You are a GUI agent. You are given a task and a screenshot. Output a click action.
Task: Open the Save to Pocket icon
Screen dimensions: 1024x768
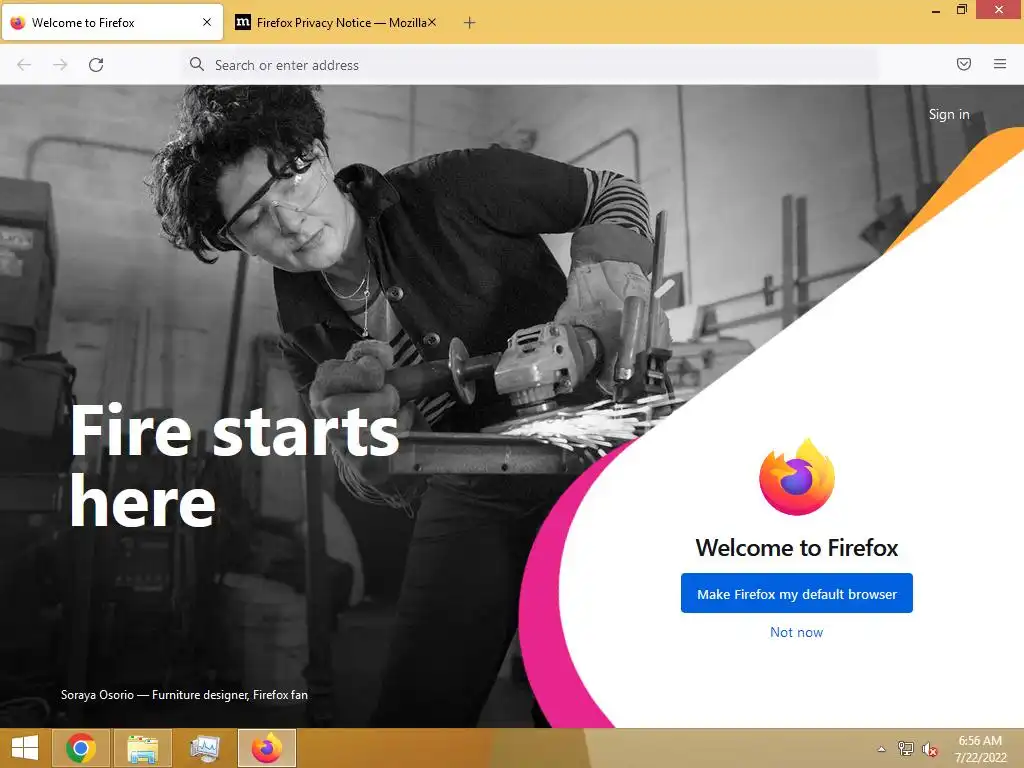tap(963, 64)
